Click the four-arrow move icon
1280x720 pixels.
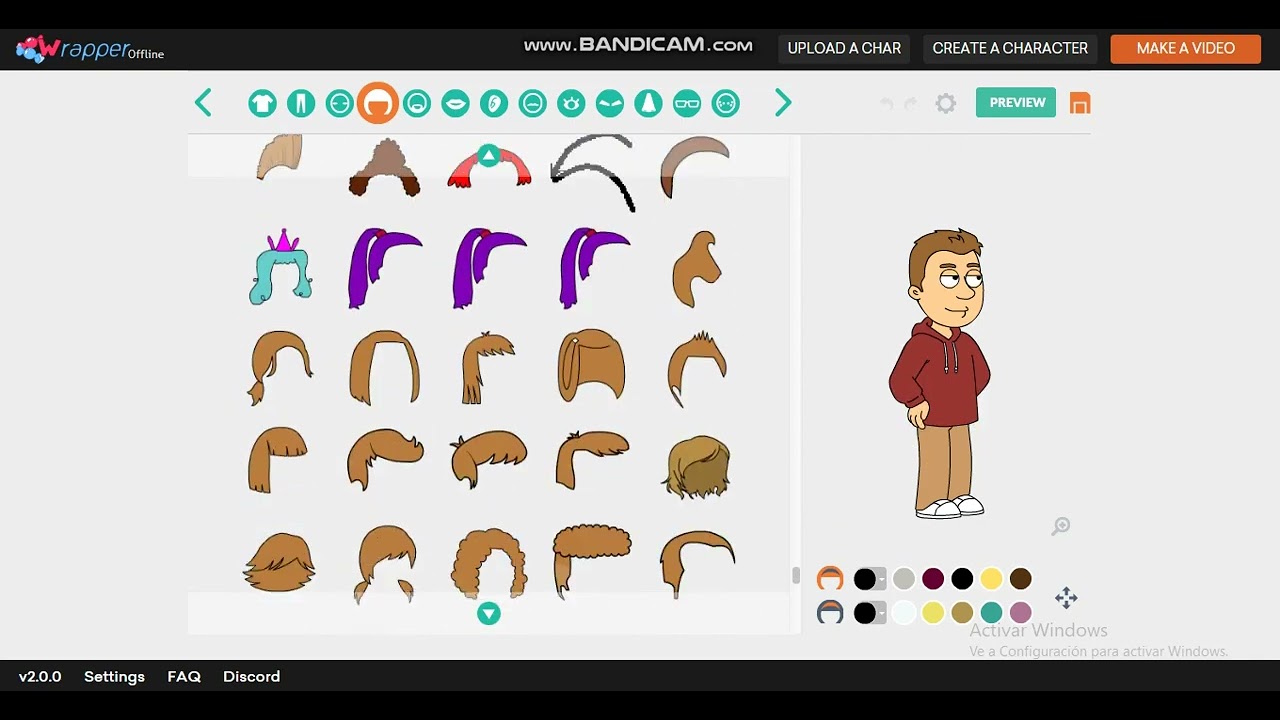(x=1066, y=598)
